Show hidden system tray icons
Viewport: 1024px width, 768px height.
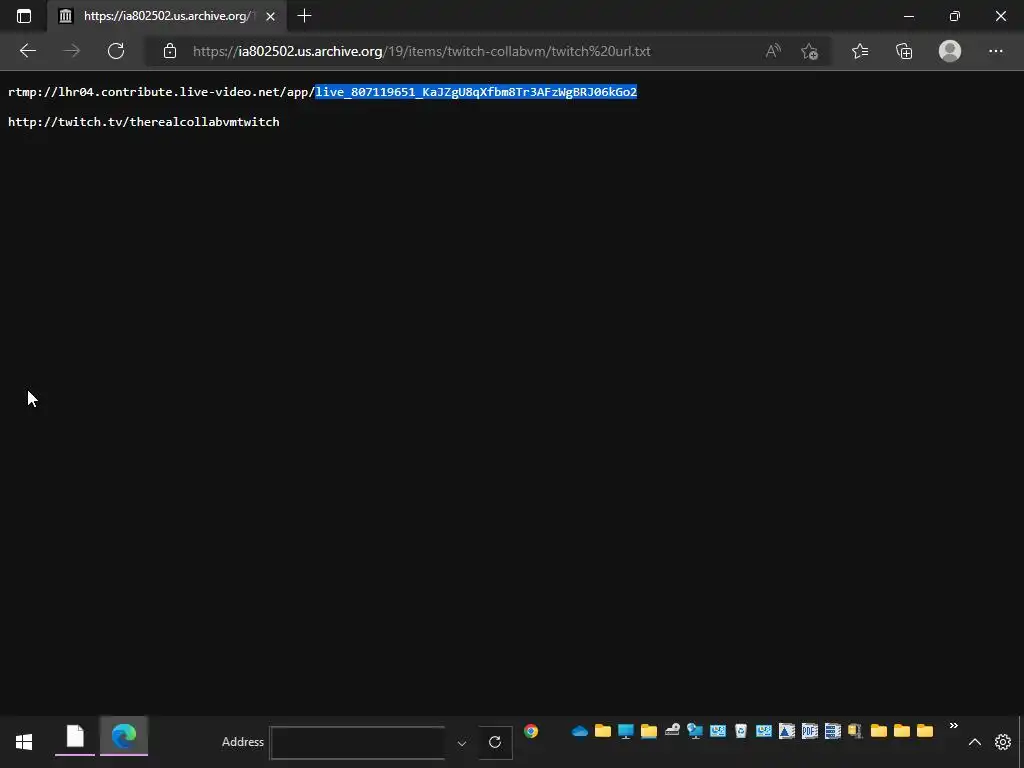click(975, 742)
